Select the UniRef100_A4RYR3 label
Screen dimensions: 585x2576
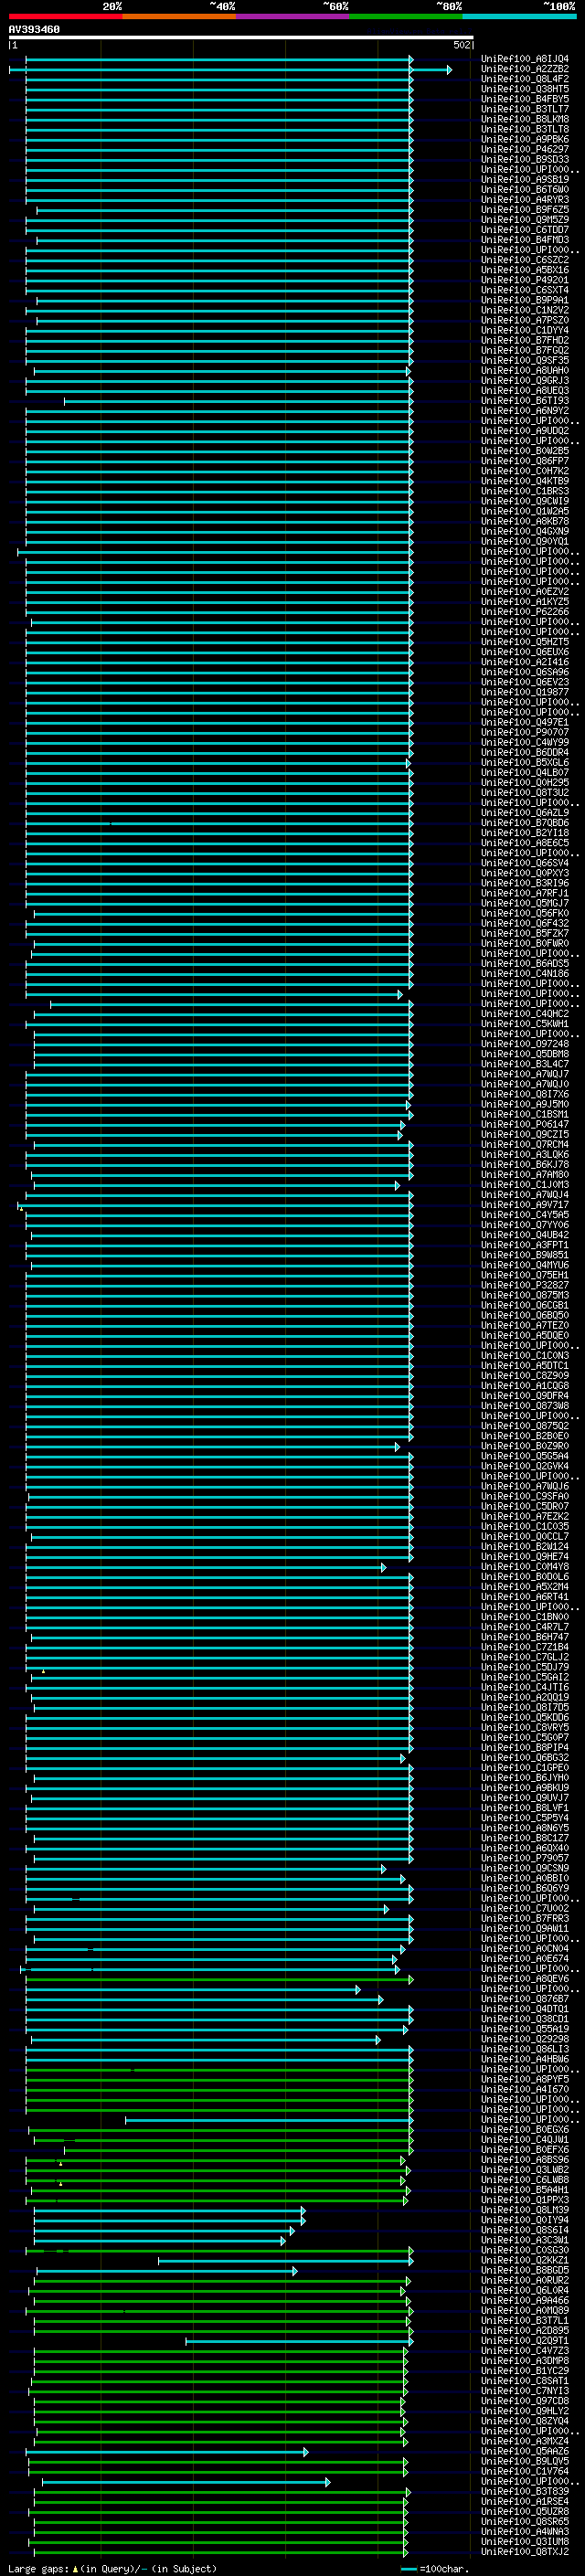(525, 200)
